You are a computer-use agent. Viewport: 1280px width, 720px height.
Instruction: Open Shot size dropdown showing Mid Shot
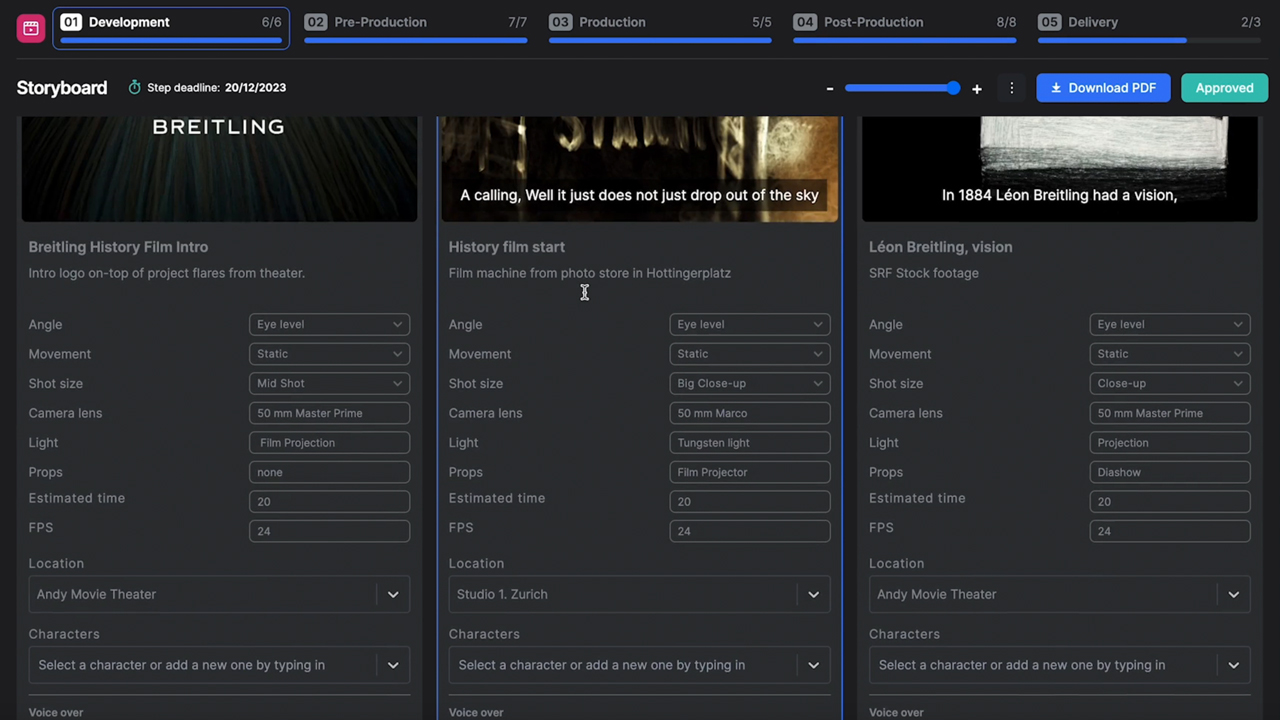click(x=329, y=383)
